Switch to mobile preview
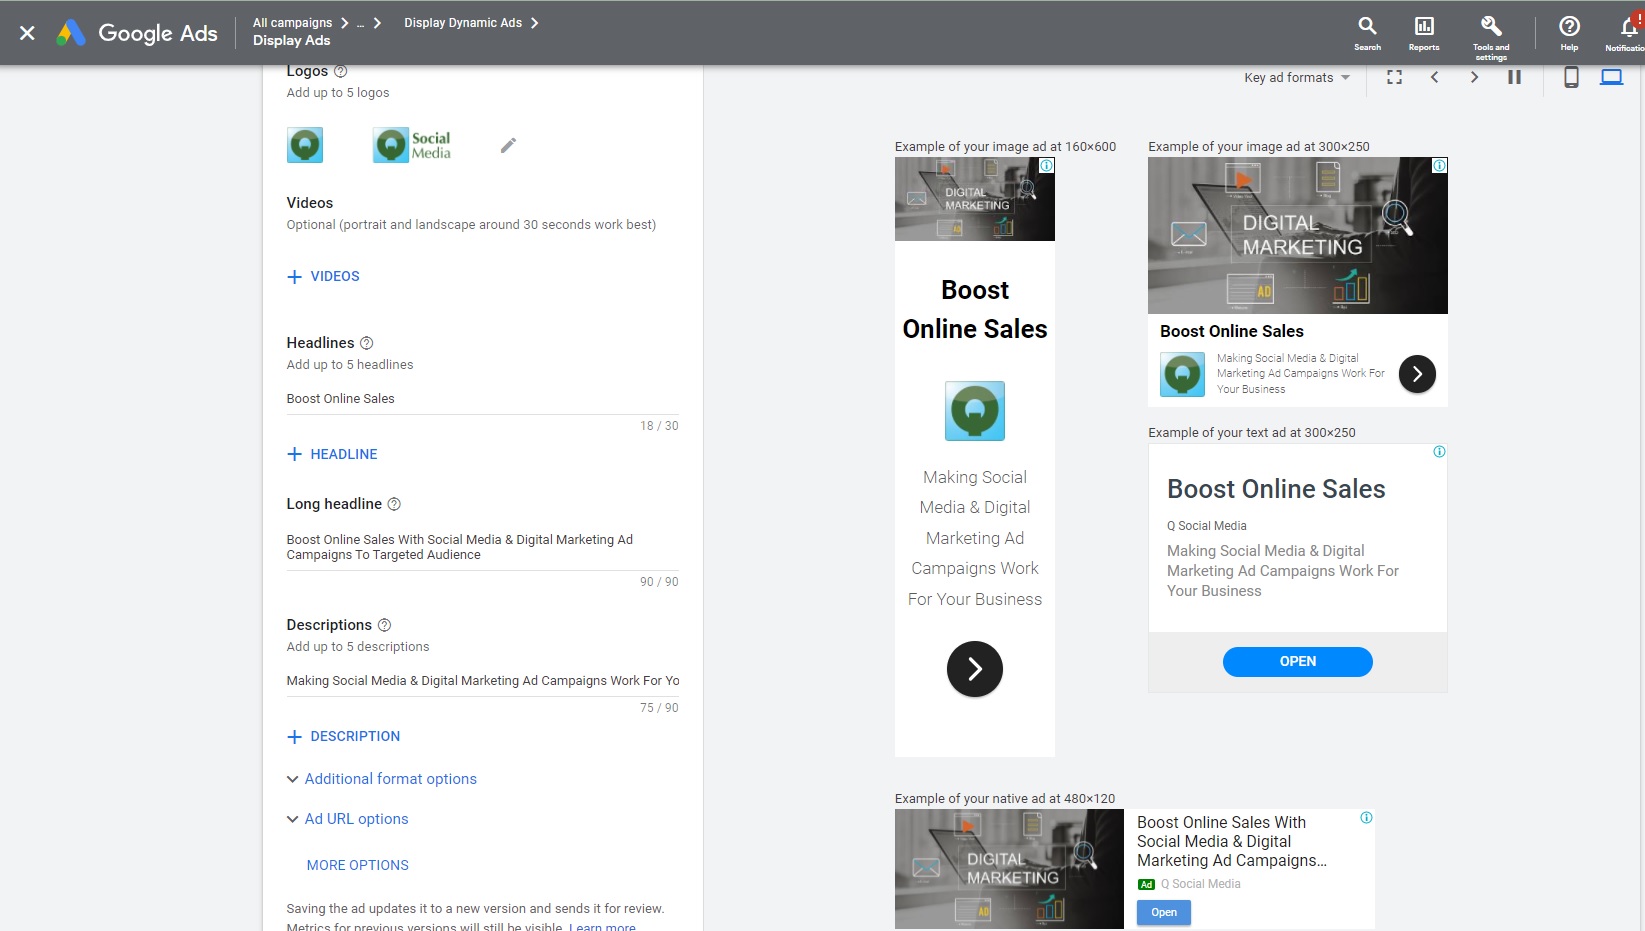 (1570, 77)
